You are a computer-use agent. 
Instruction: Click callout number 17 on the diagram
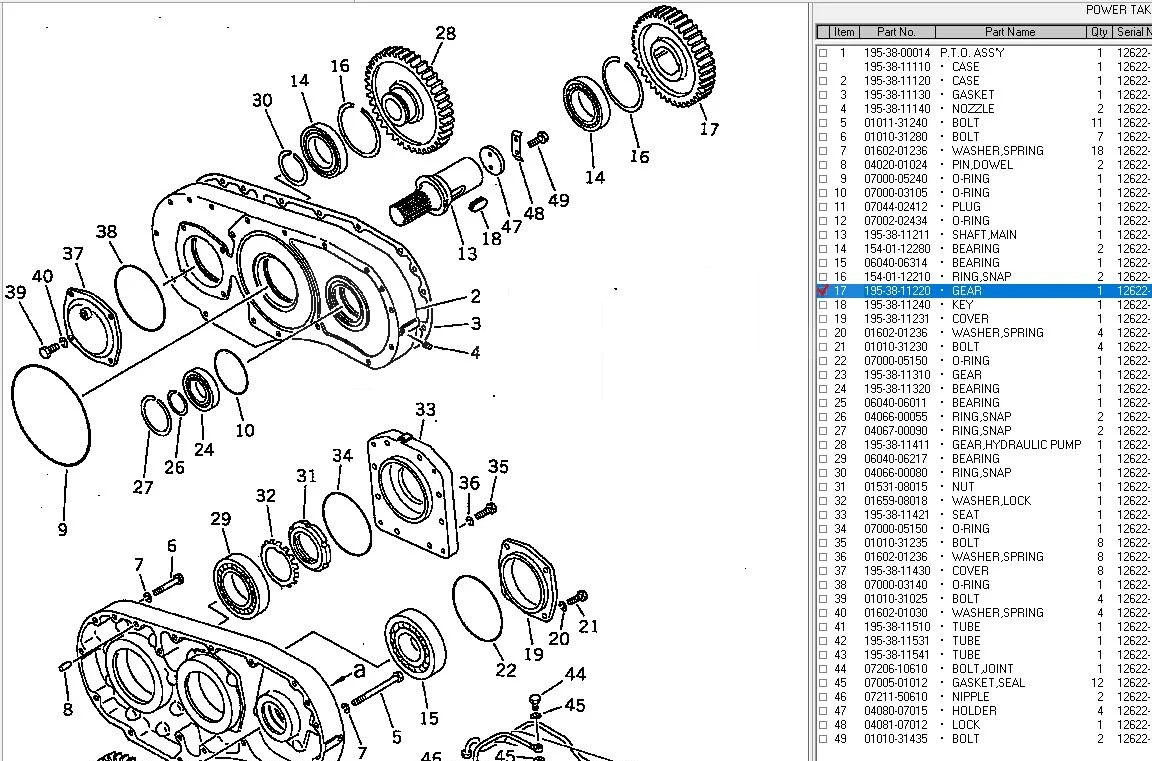[709, 129]
